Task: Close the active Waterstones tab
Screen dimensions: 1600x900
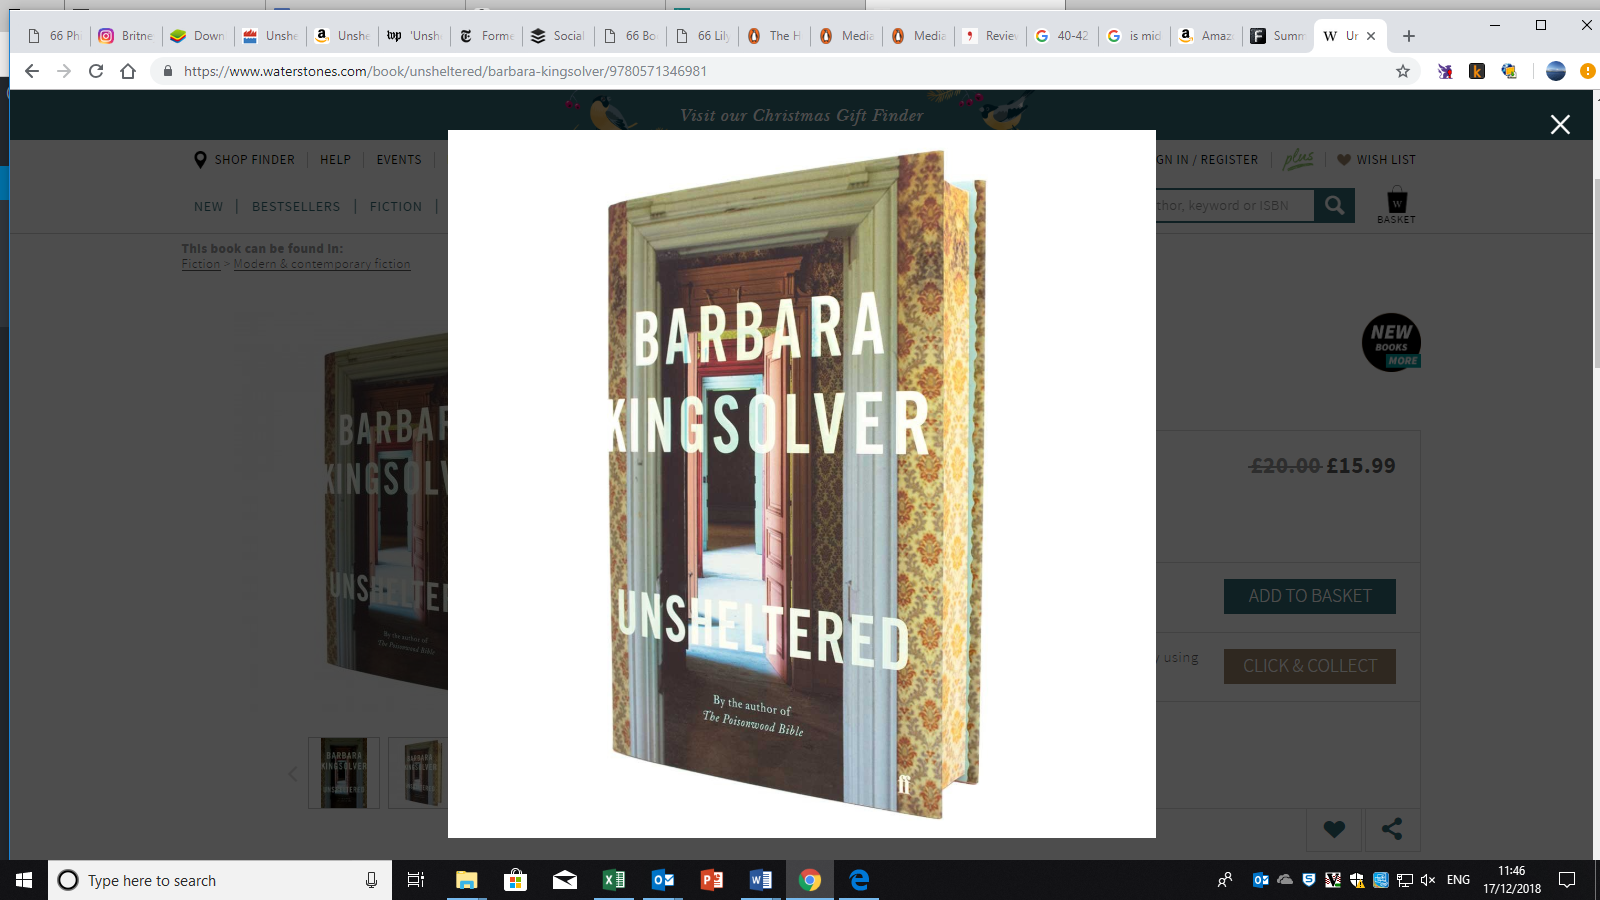Action: click(x=1371, y=36)
